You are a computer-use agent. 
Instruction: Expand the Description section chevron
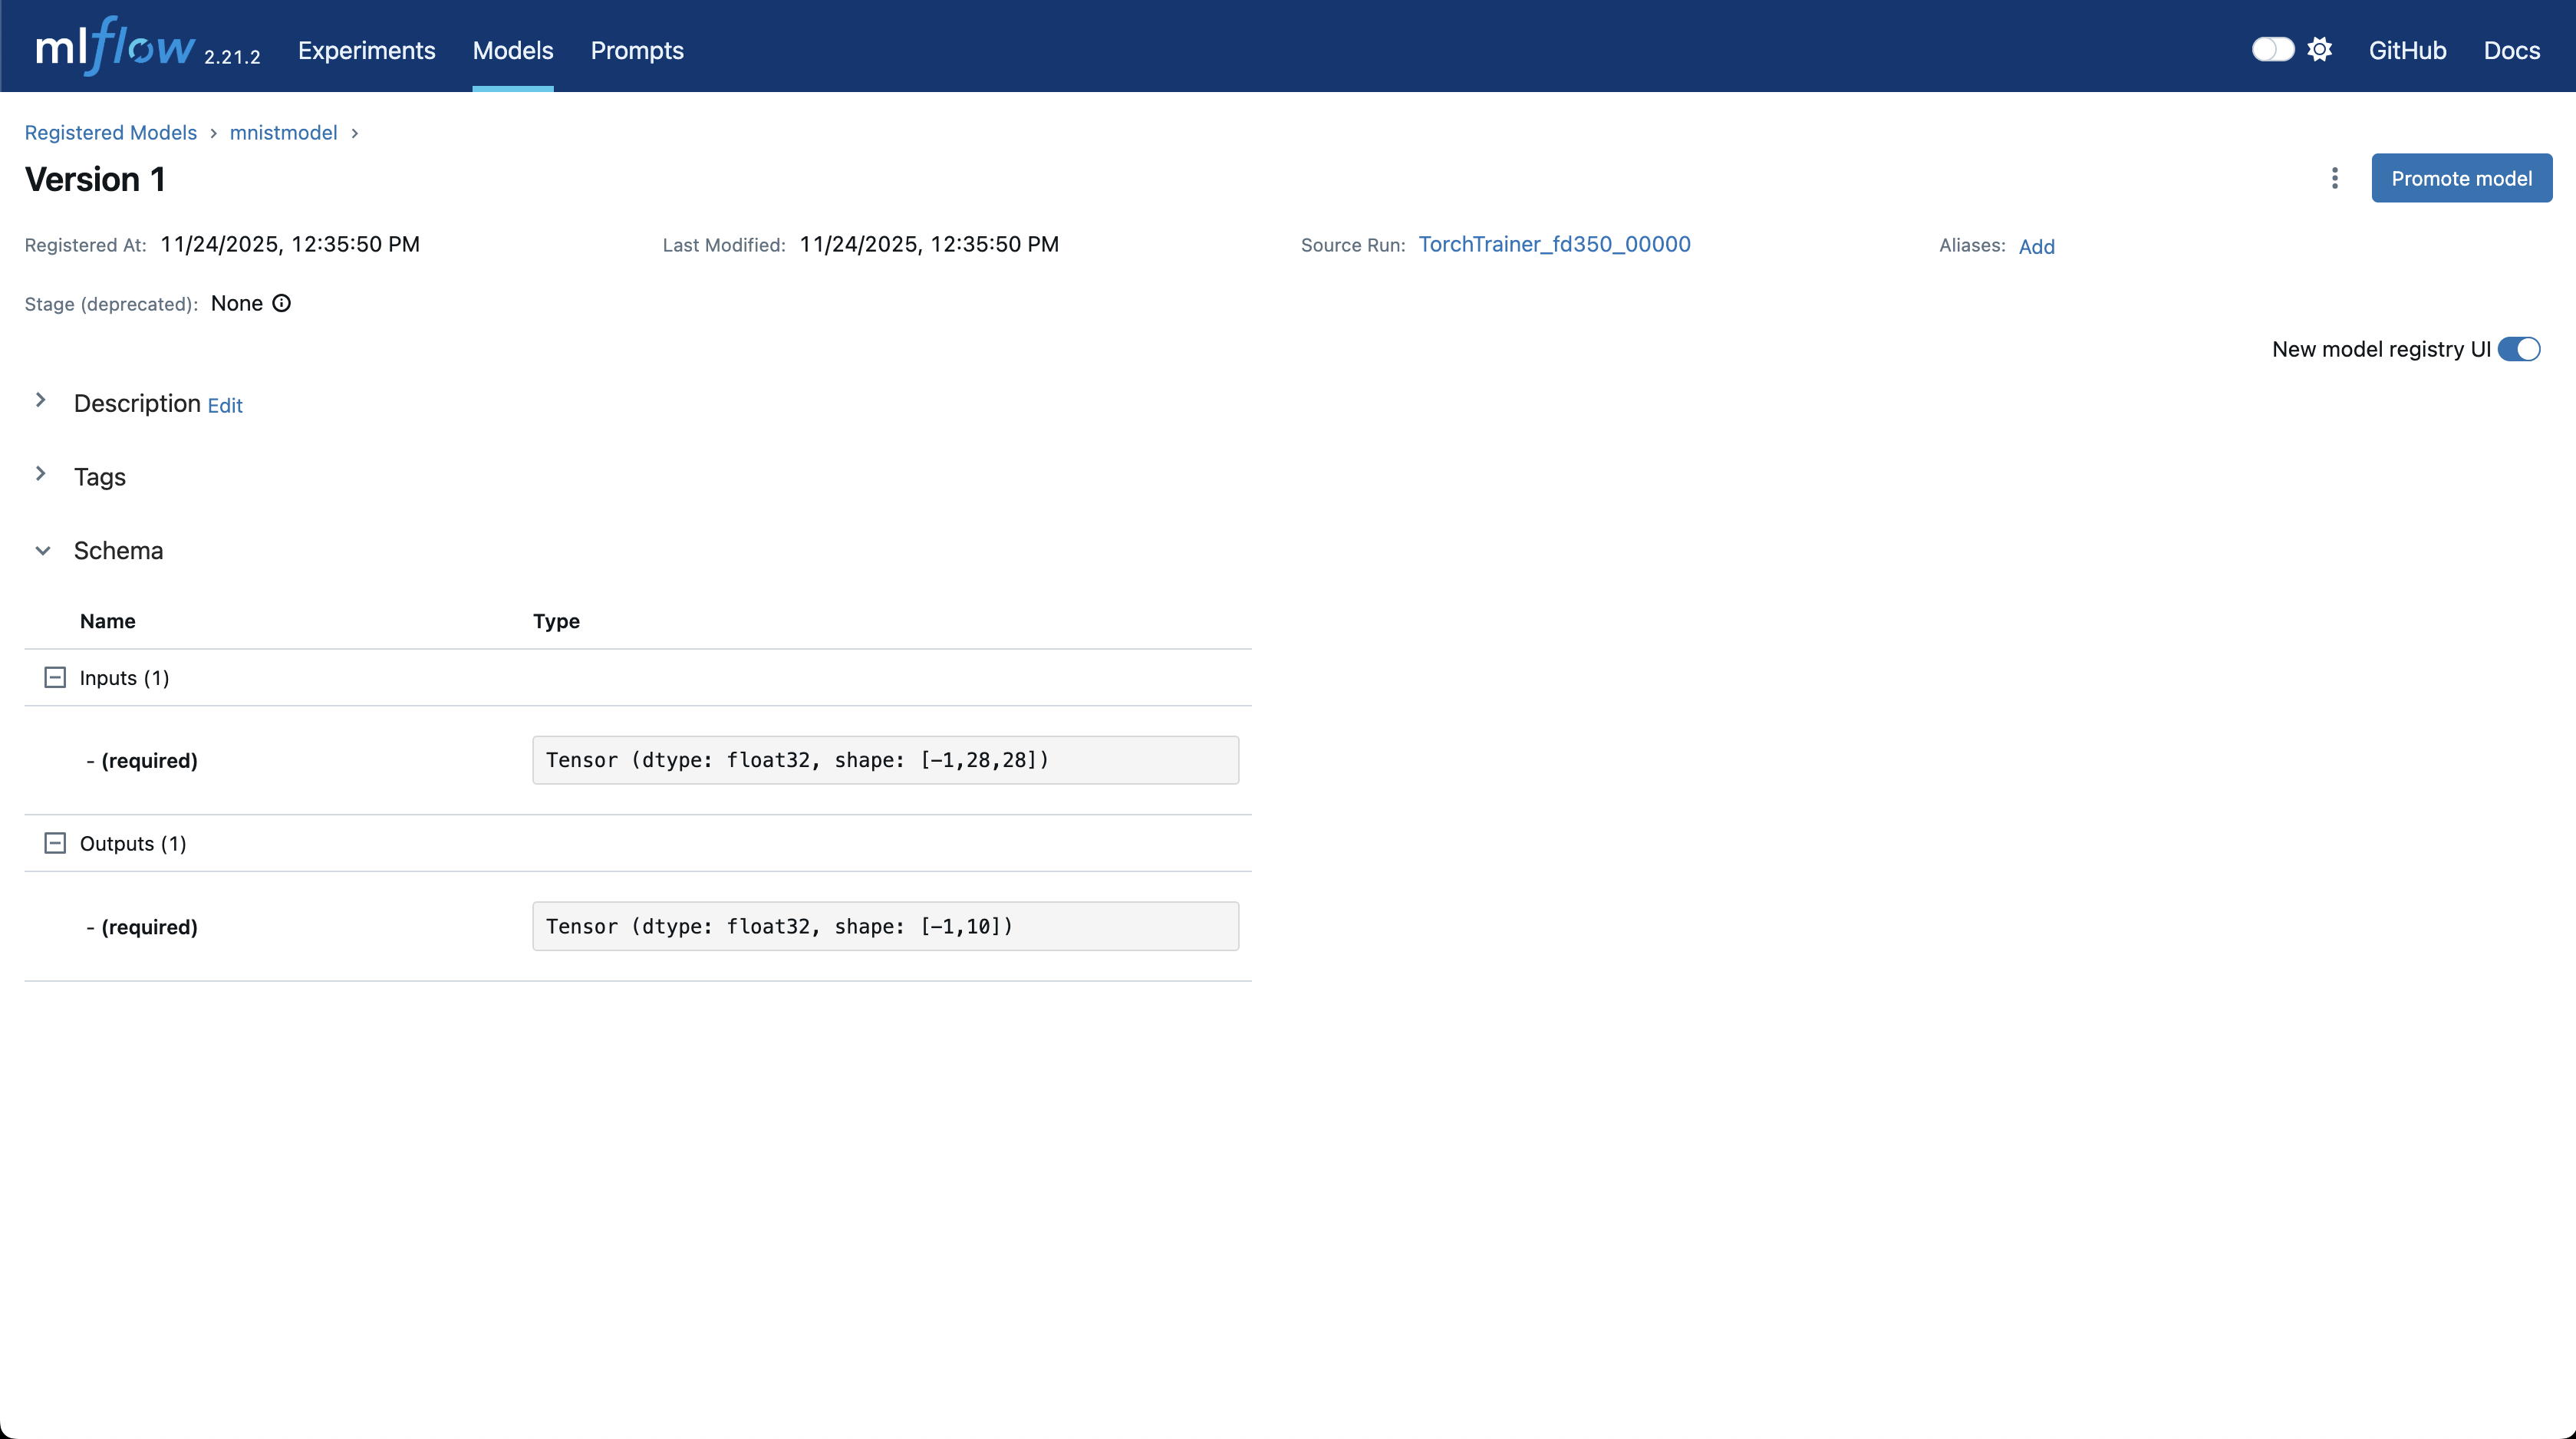(x=41, y=400)
